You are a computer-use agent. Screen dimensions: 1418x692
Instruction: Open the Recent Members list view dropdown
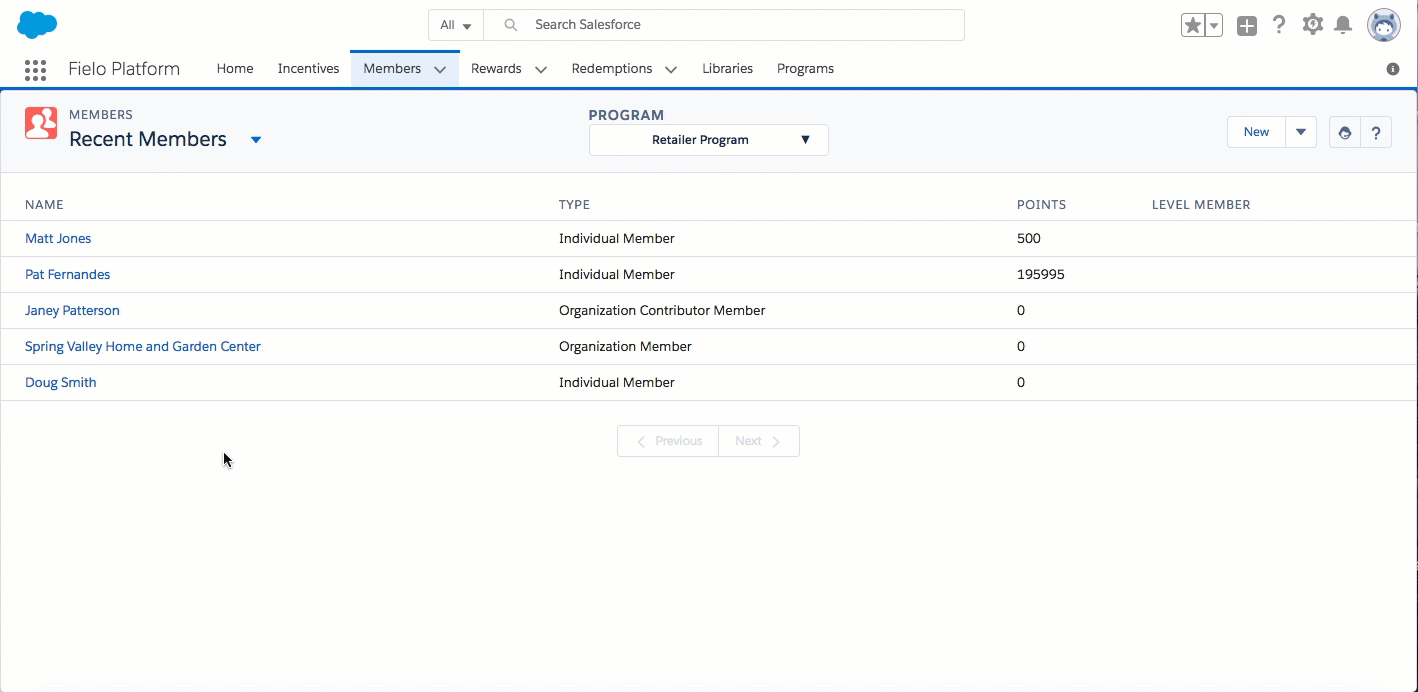(256, 140)
